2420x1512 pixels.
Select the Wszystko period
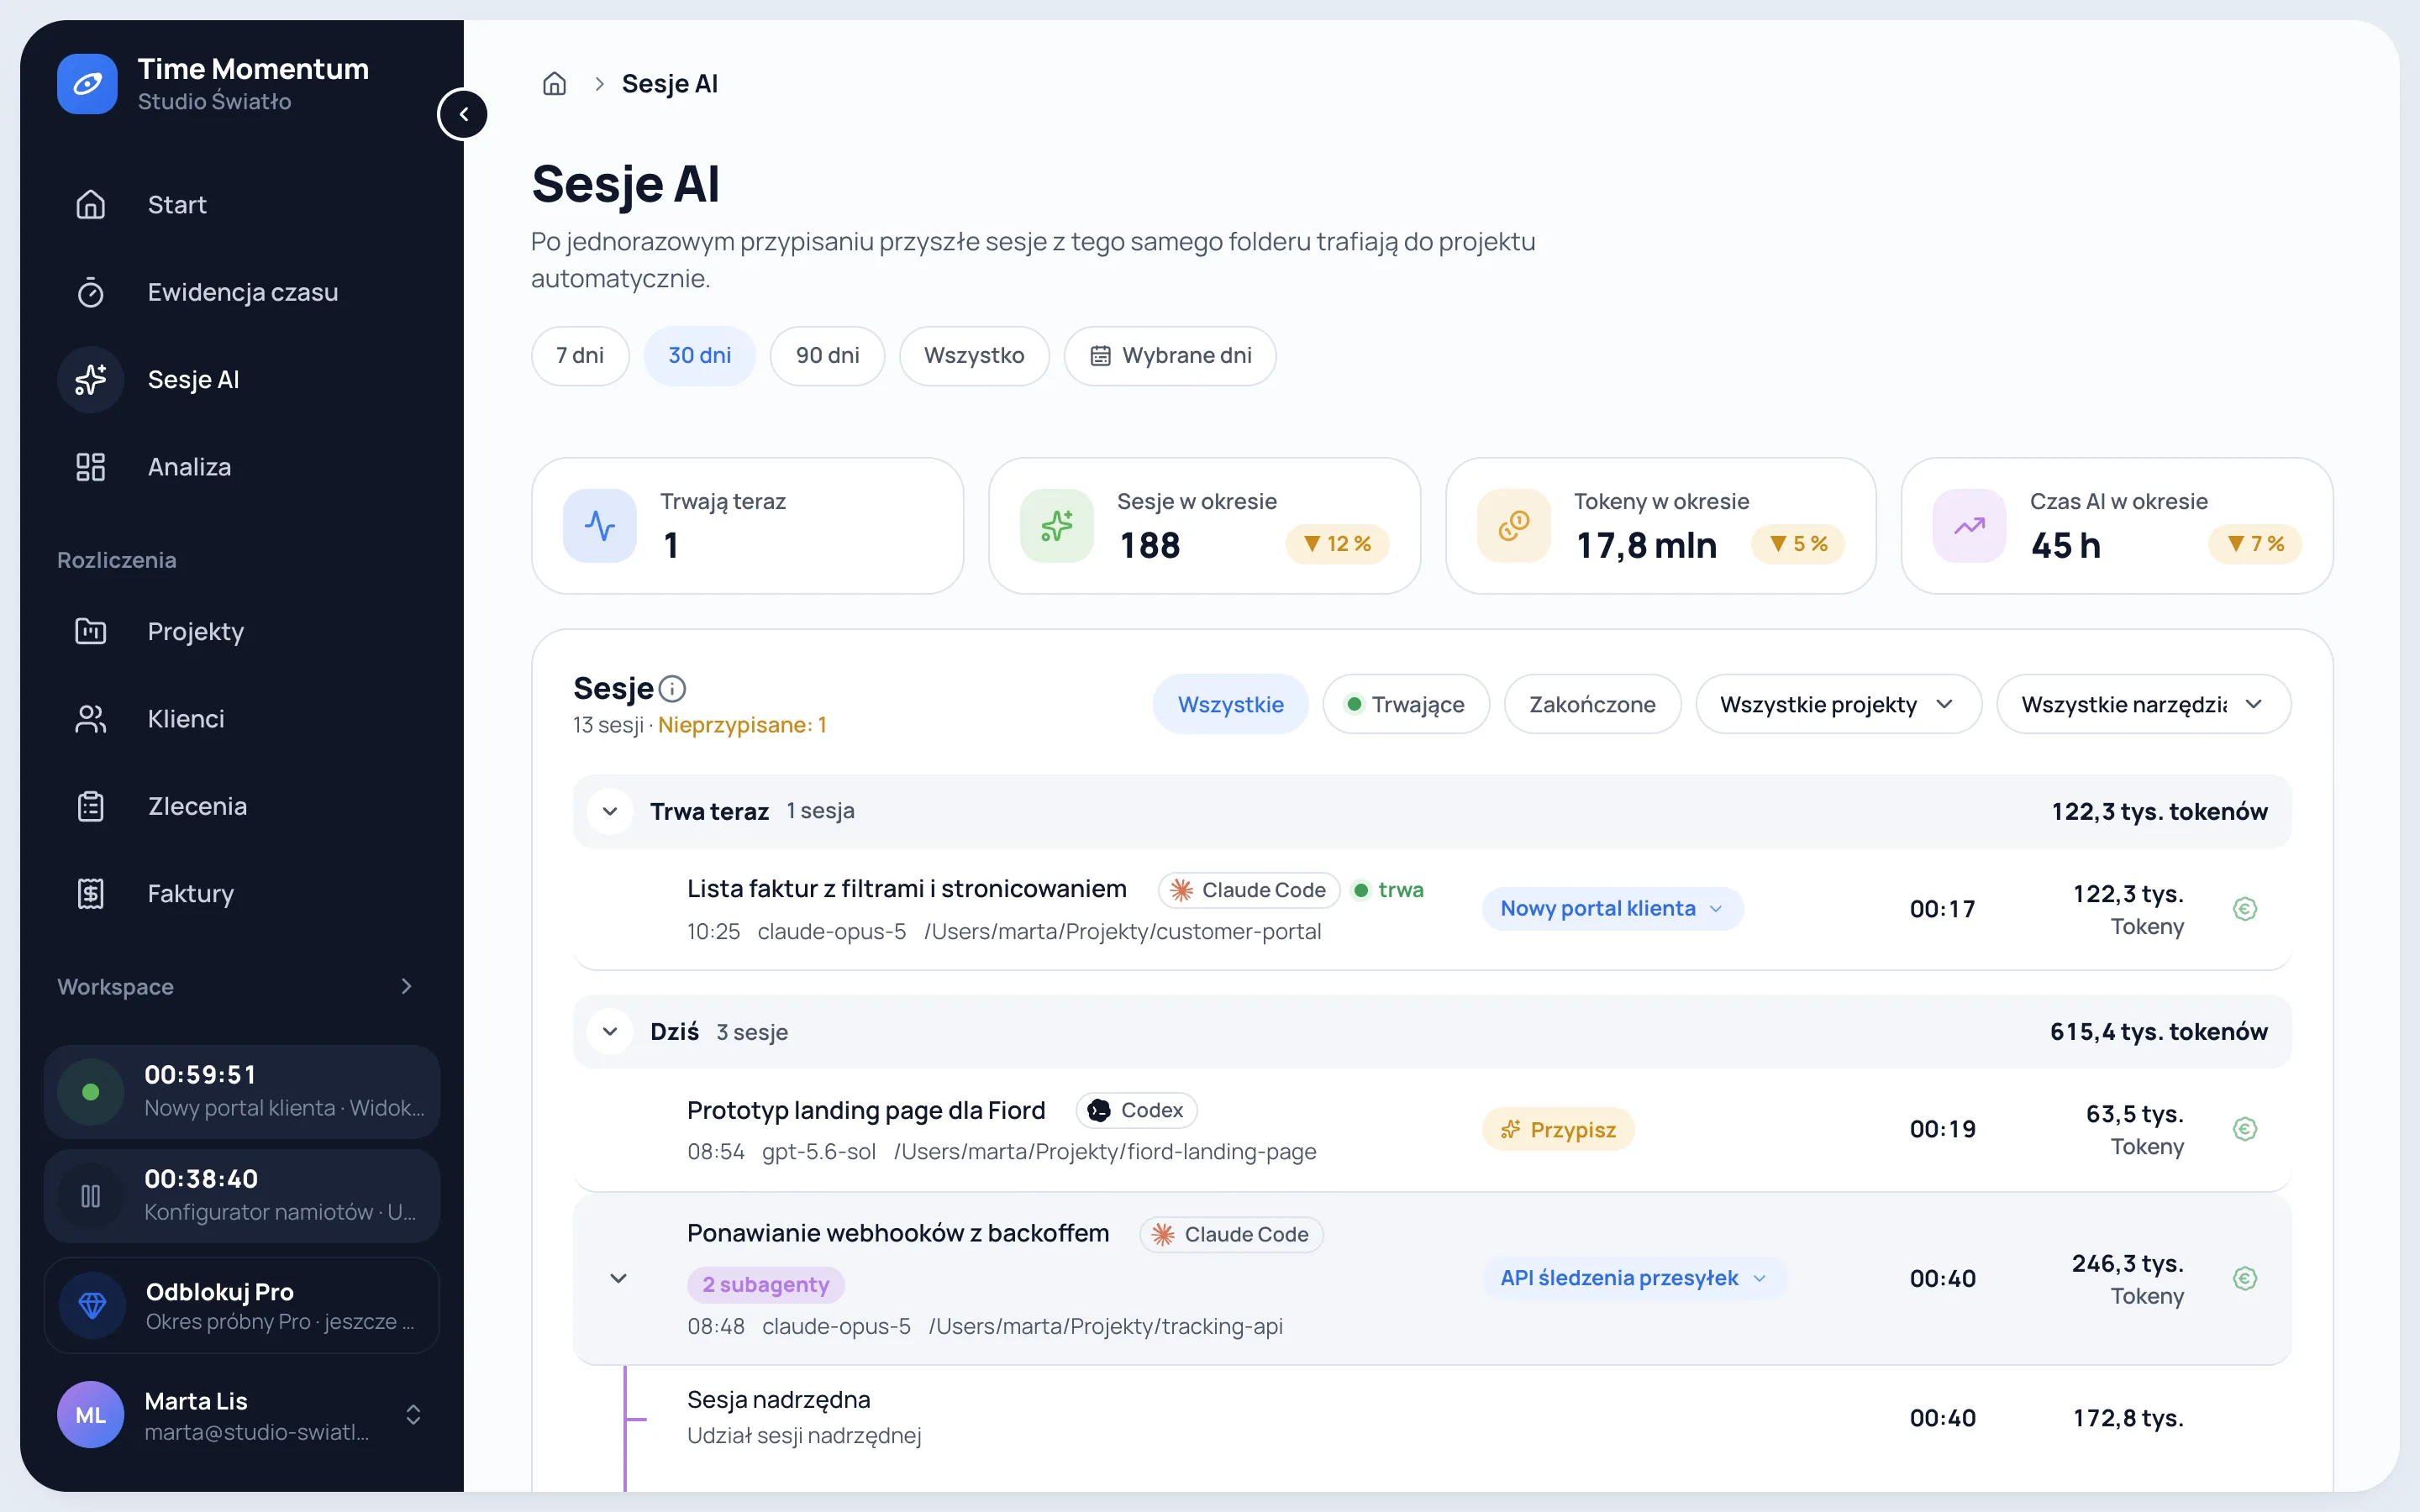[974, 356]
